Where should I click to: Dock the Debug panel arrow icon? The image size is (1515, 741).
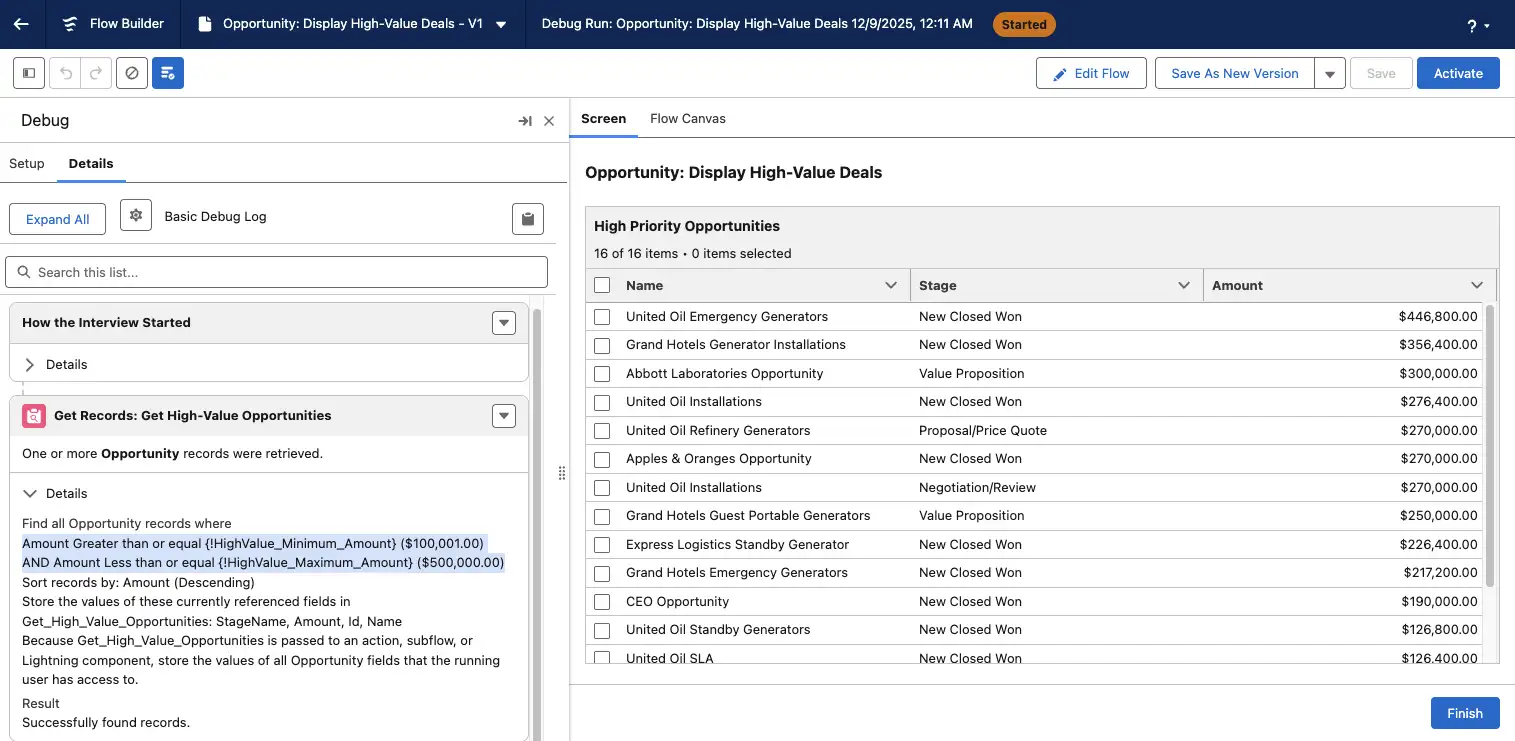524,121
